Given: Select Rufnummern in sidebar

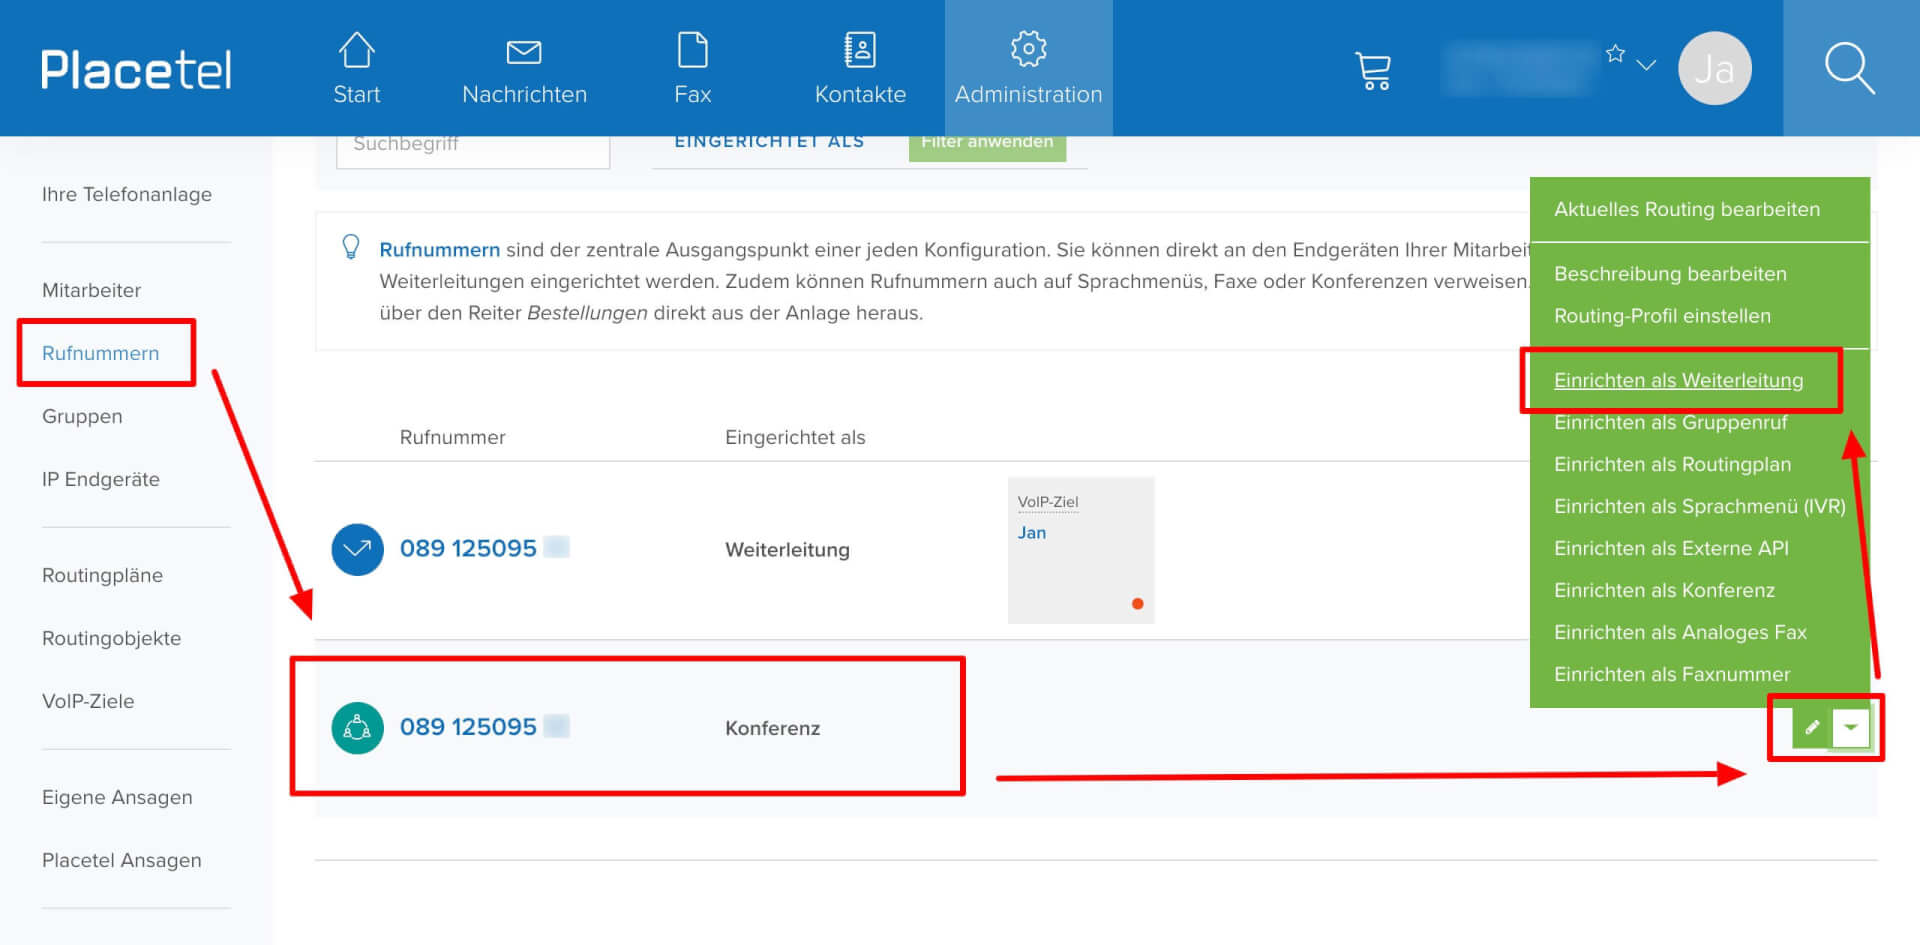Looking at the screenshot, I should [x=100, y=353].
